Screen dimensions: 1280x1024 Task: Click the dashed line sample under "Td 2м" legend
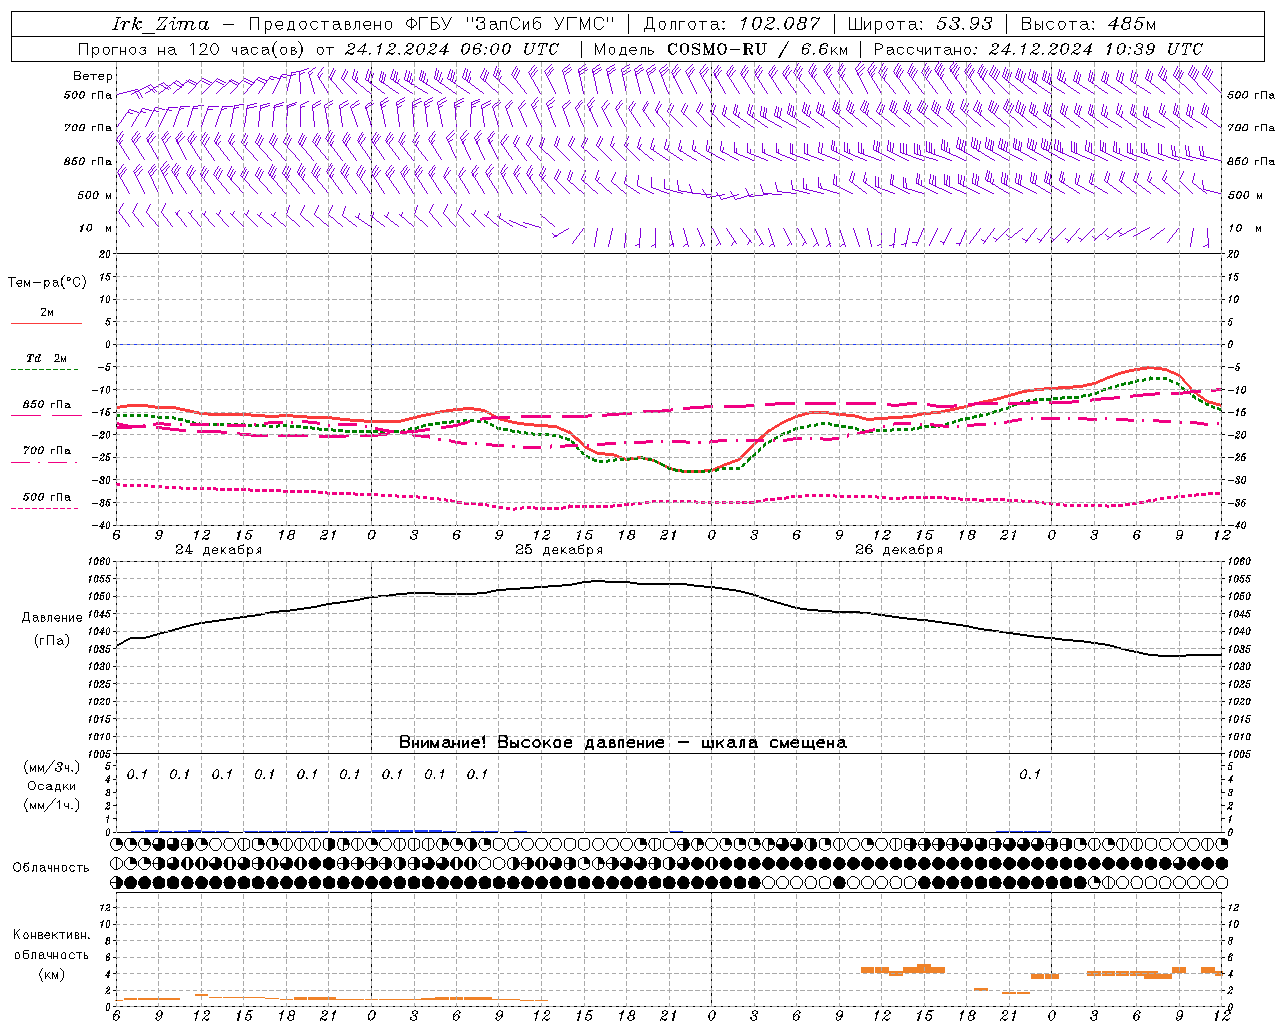46,370
